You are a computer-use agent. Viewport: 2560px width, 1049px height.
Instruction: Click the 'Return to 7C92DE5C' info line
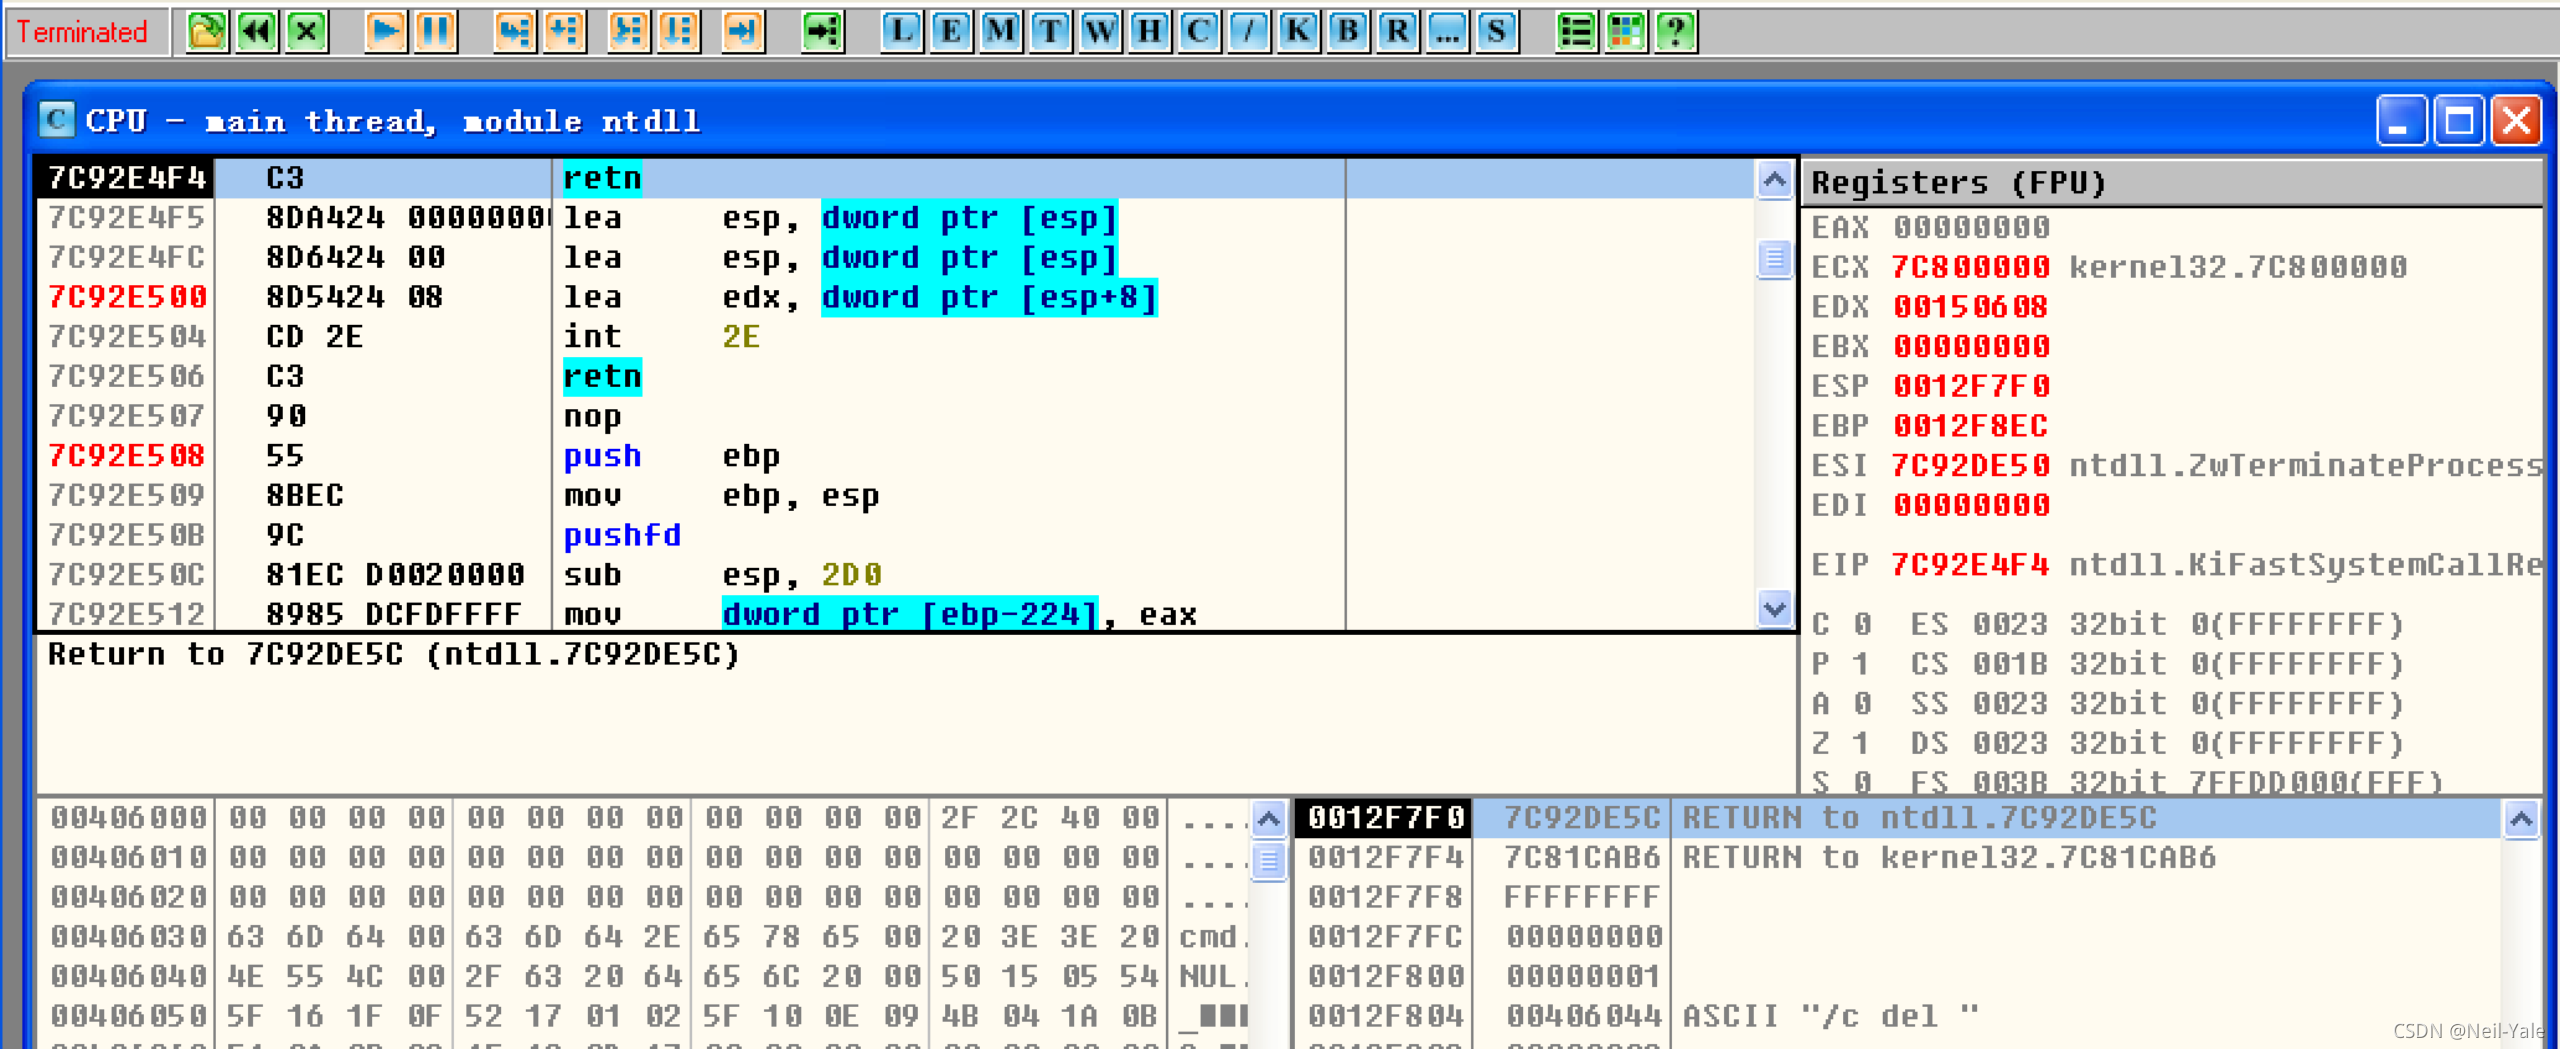coord(394,654)
